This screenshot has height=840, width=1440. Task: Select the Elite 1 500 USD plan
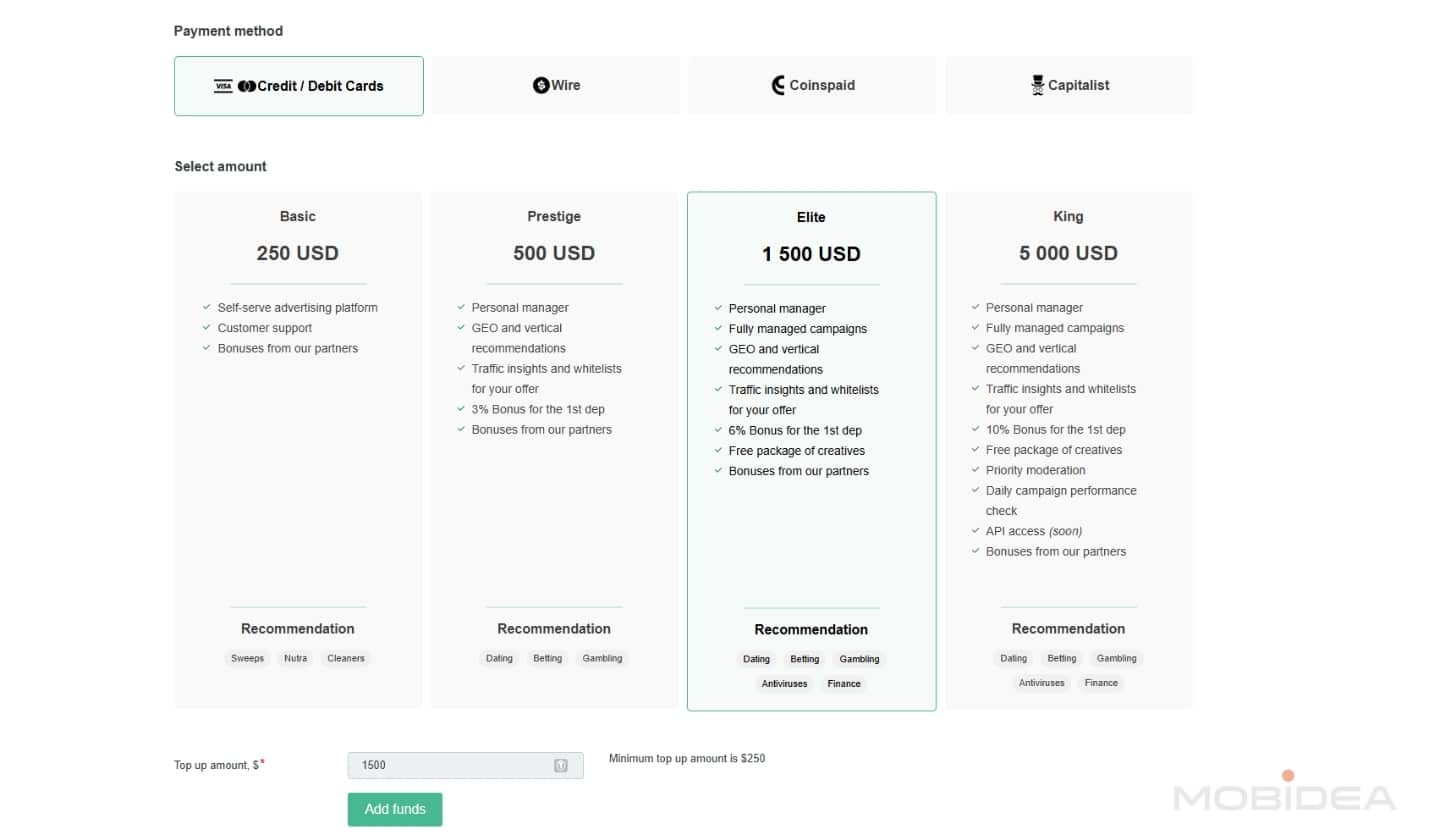click(811, 253)
